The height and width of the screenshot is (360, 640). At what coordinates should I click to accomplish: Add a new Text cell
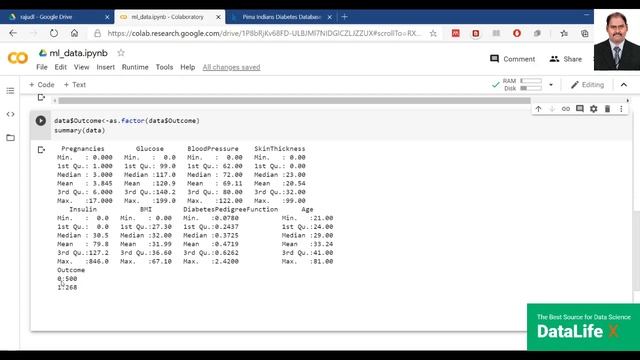(75, 85)
